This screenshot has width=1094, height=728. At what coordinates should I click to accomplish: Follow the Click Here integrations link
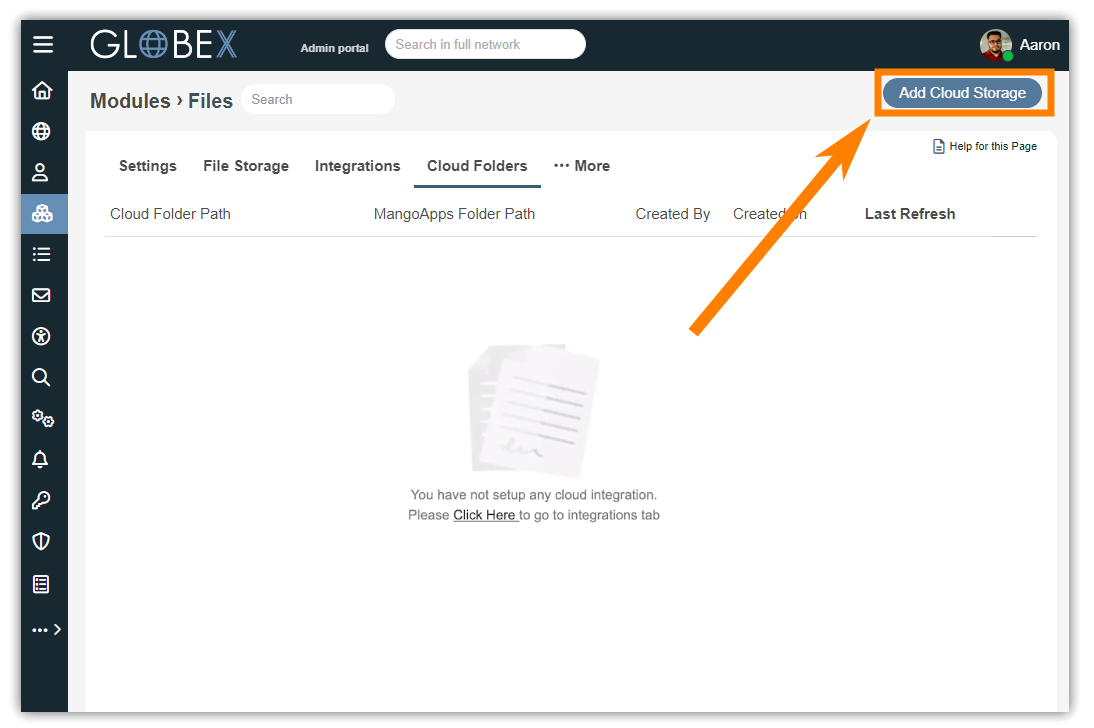(484, 515)
